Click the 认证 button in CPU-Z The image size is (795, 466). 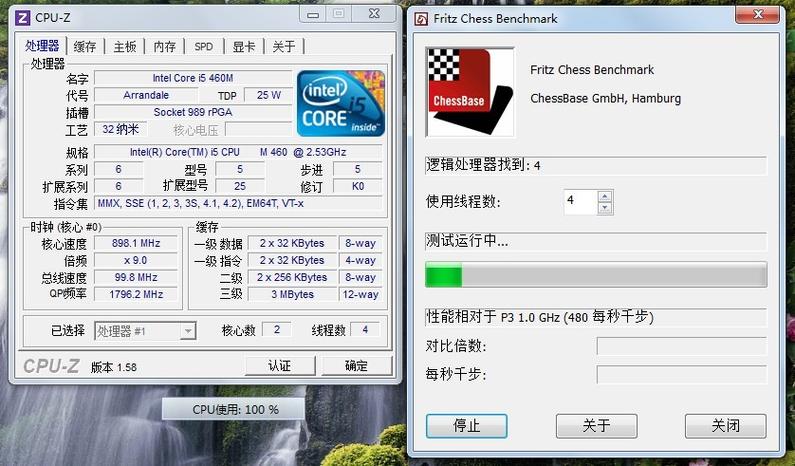[x=280, y=366]
